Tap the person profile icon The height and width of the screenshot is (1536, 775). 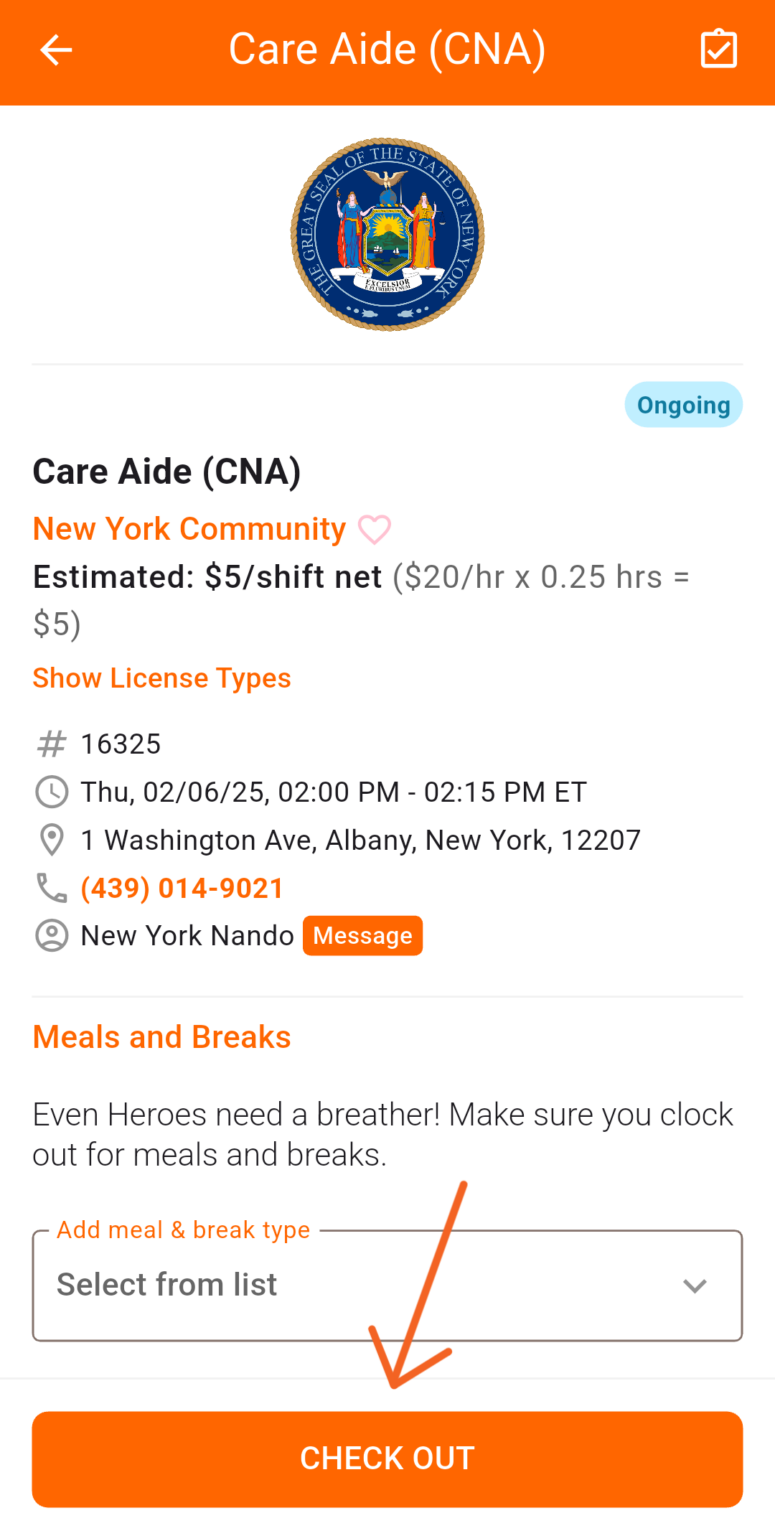[x=51, y=936]
